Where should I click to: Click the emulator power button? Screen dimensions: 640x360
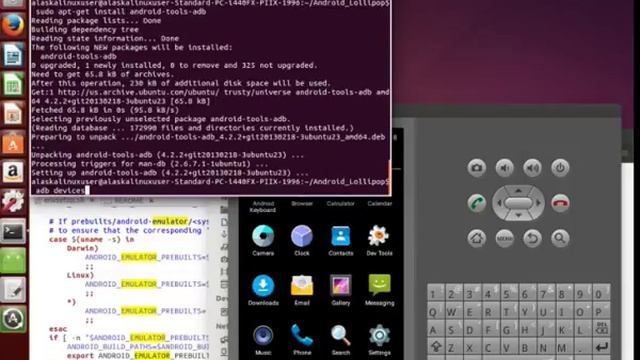560,168
